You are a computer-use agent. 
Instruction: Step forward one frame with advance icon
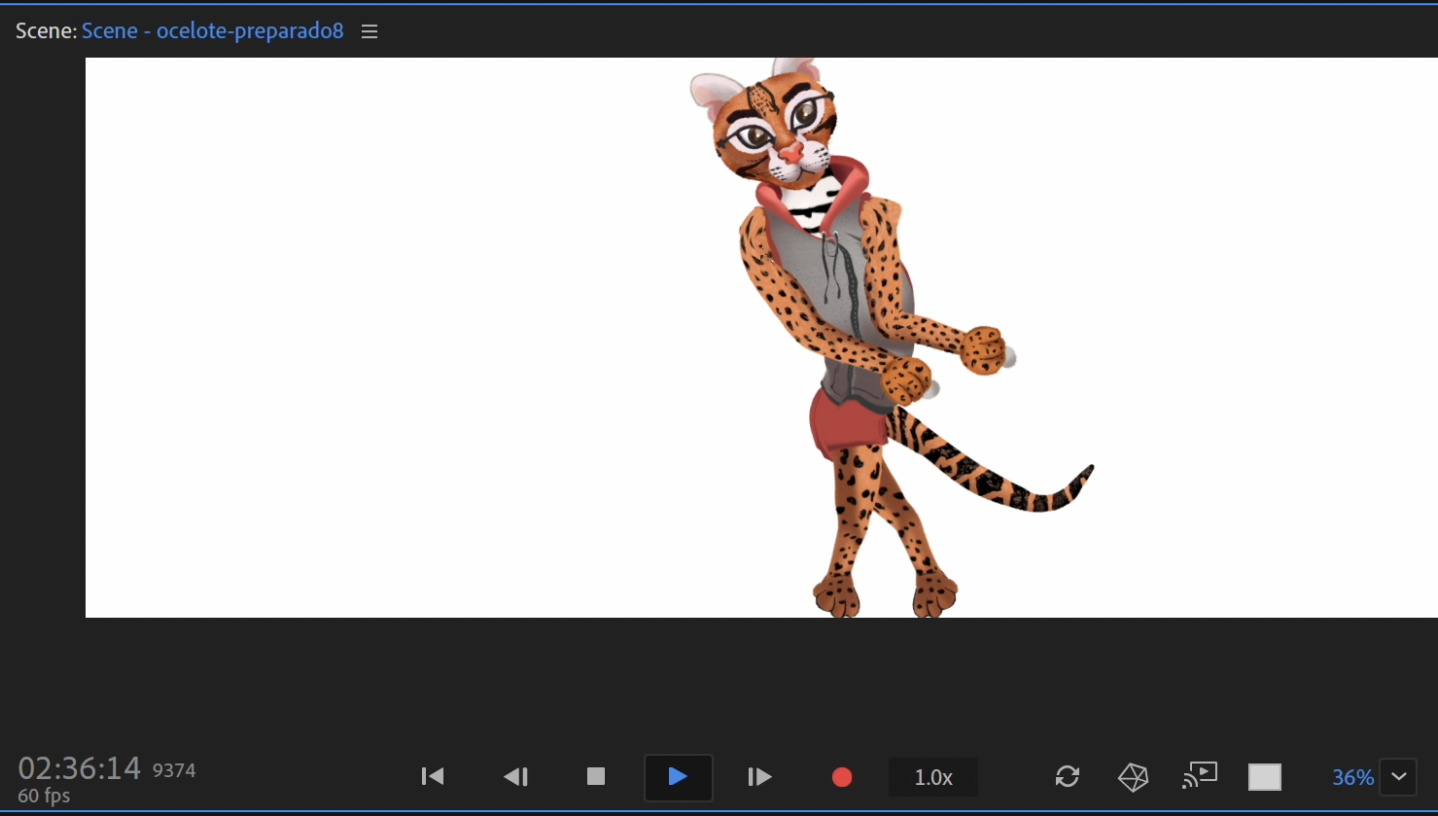tap(759, 776)
